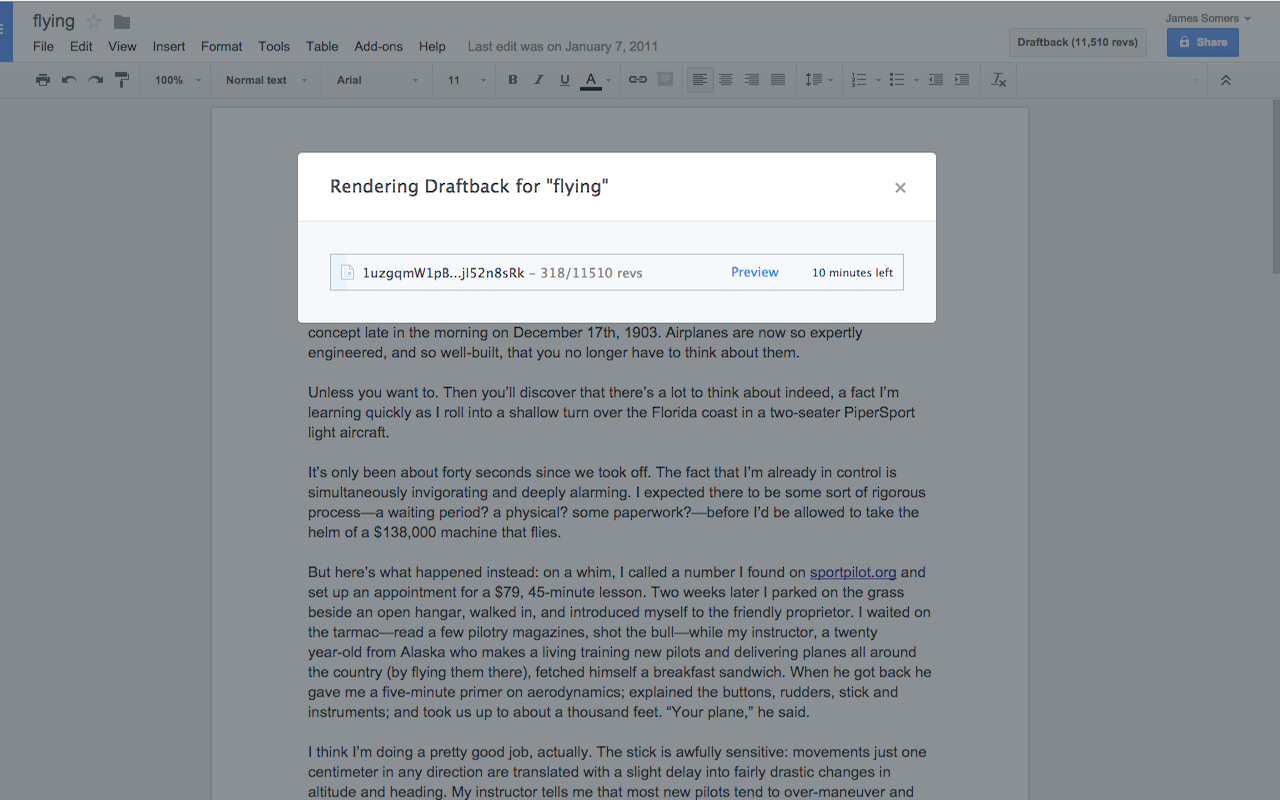1280x800 pixels.
Task: Click the increase indent icon
Action: 961,80
